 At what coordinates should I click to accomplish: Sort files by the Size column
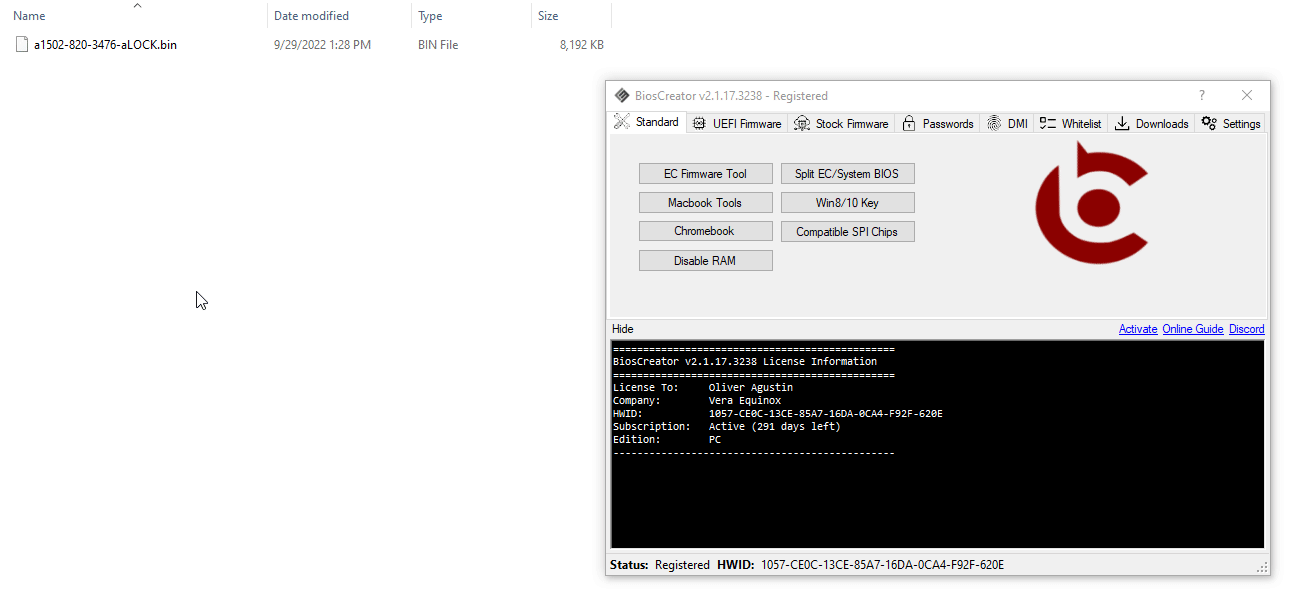click(x=571, y=16)
